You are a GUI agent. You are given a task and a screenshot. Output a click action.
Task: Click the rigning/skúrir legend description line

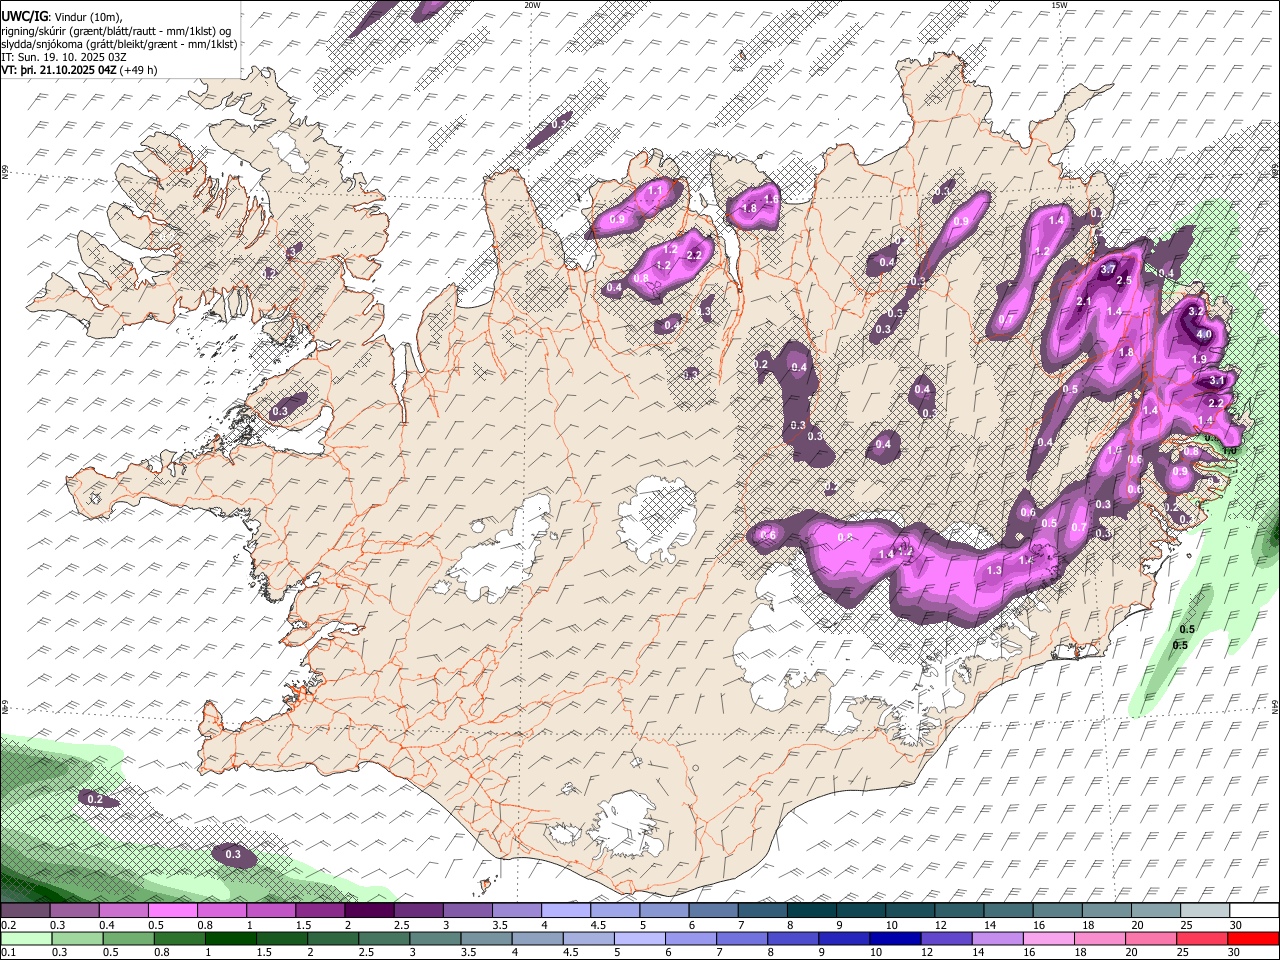point(116,31)
